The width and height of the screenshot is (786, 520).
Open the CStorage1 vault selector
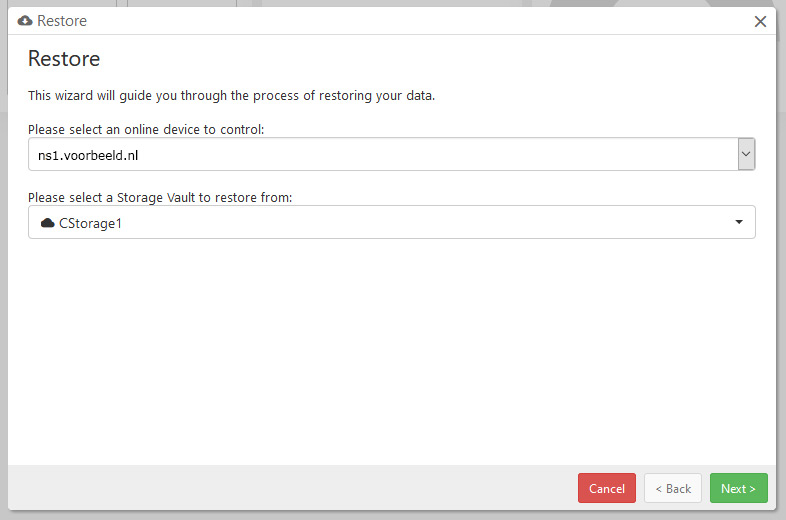coord(391,222)
